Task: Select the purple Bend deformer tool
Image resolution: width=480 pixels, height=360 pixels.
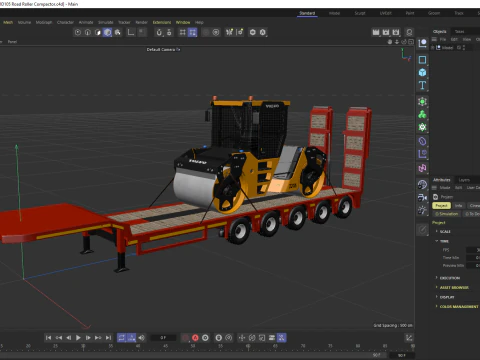Action: click(422, 141)
